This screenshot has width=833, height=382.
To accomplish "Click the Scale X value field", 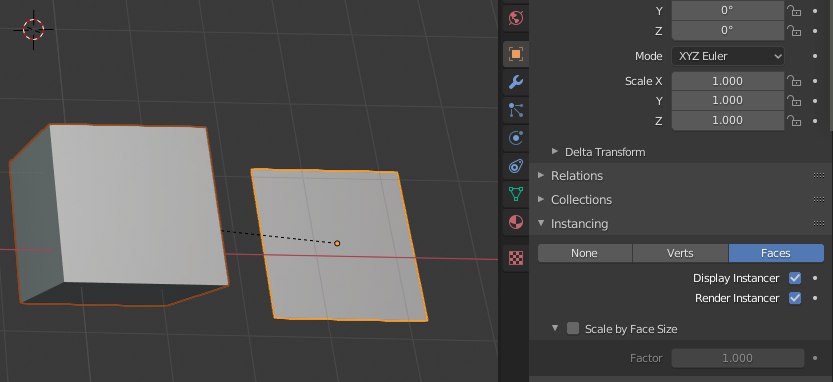I will [x=728, y=81].
